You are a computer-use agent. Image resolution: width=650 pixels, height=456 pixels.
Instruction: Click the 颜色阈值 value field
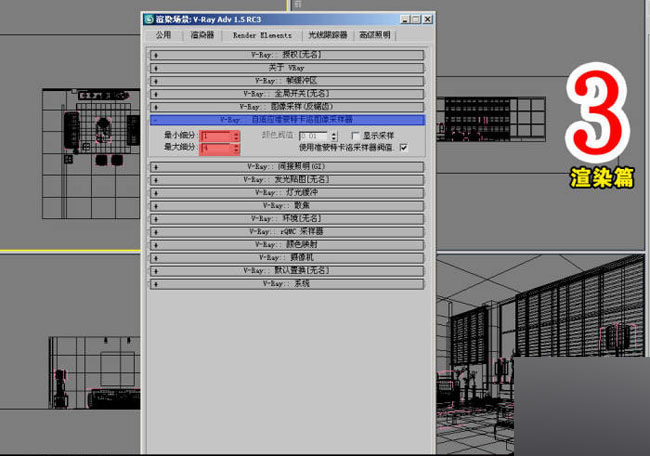[x=314, y=136]
